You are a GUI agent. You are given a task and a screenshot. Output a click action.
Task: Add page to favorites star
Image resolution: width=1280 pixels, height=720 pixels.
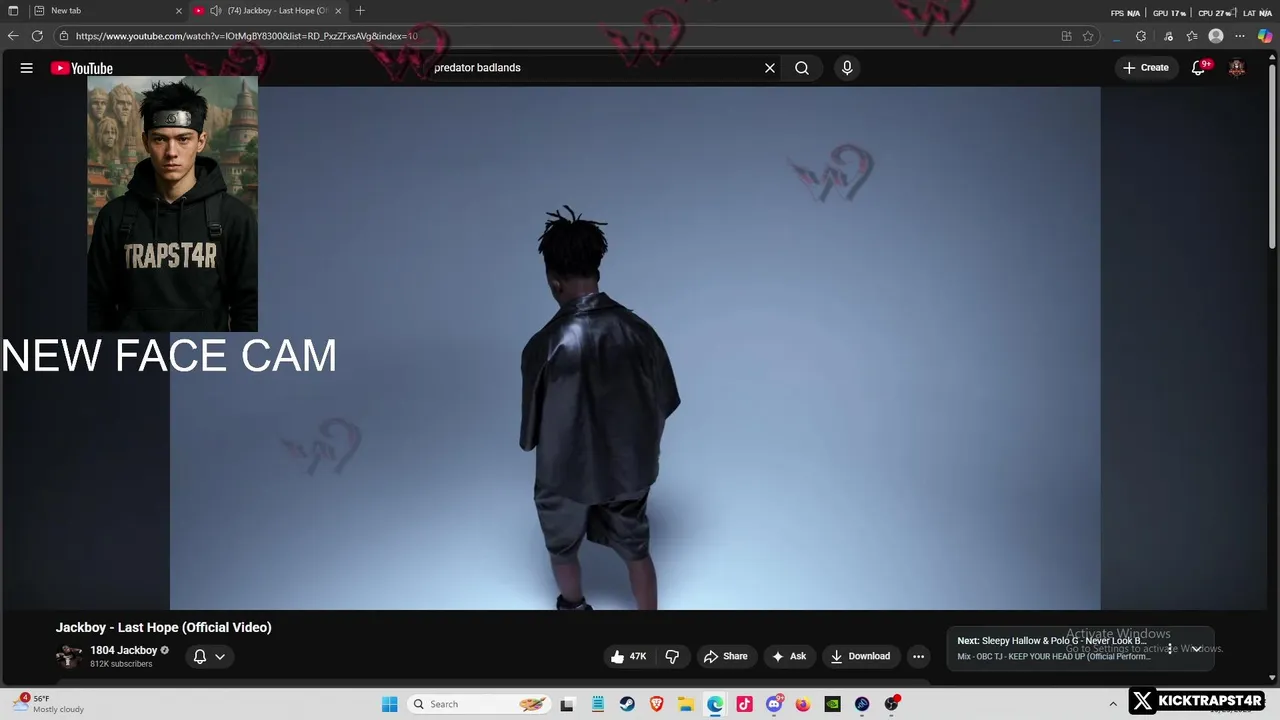pyautogui.click(x=1088, y=36)
